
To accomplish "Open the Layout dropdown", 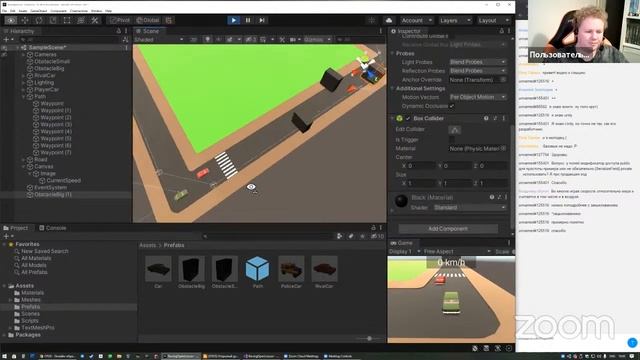I will [x=494, y=20].
